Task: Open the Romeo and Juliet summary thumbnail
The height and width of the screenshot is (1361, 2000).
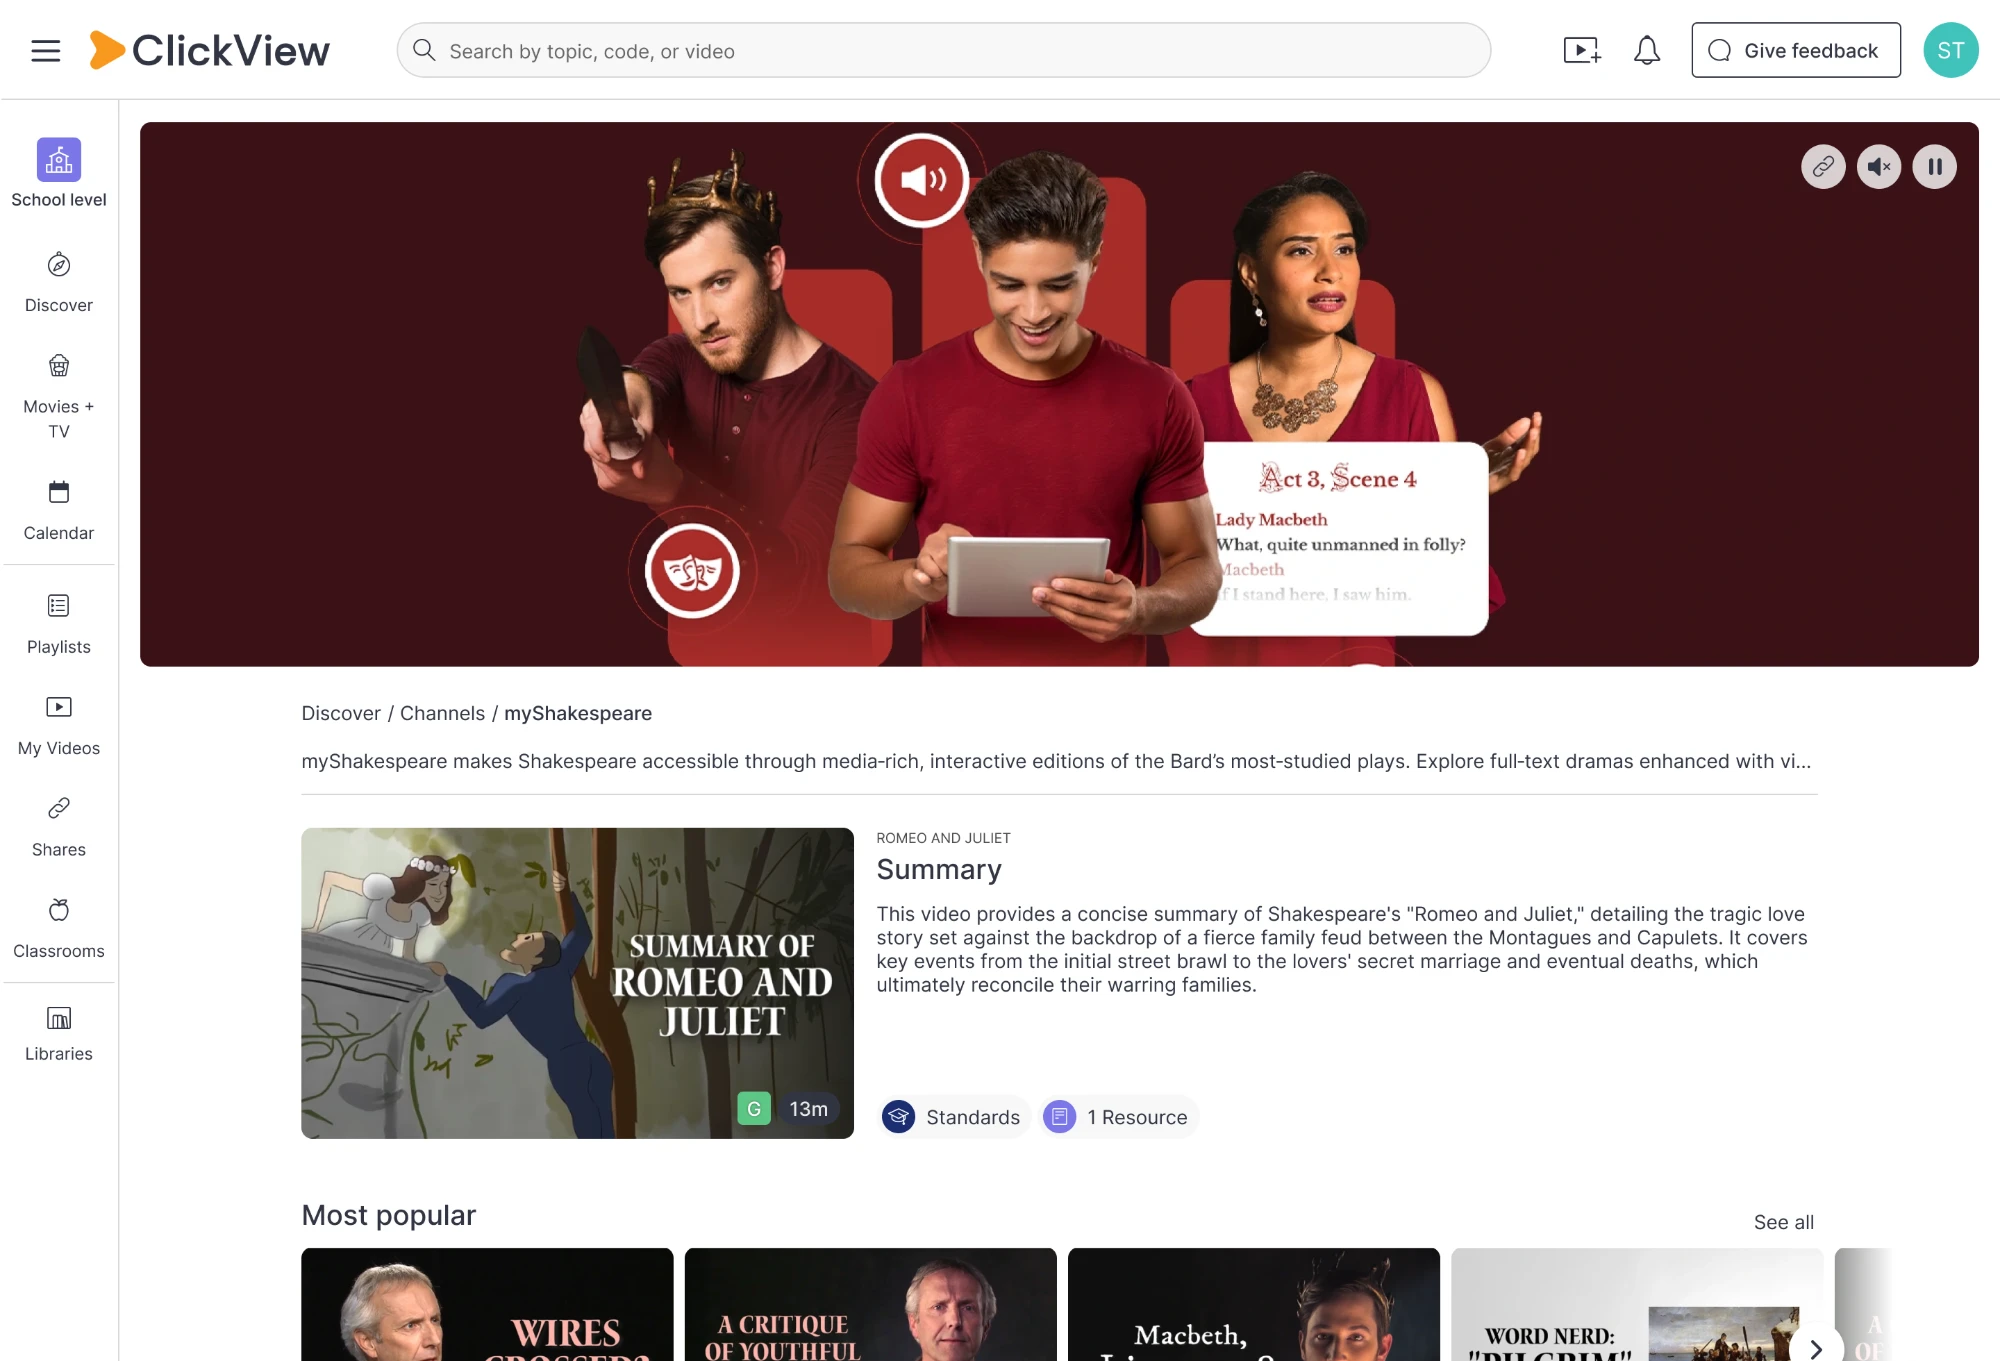Action: tap(577, 983)
